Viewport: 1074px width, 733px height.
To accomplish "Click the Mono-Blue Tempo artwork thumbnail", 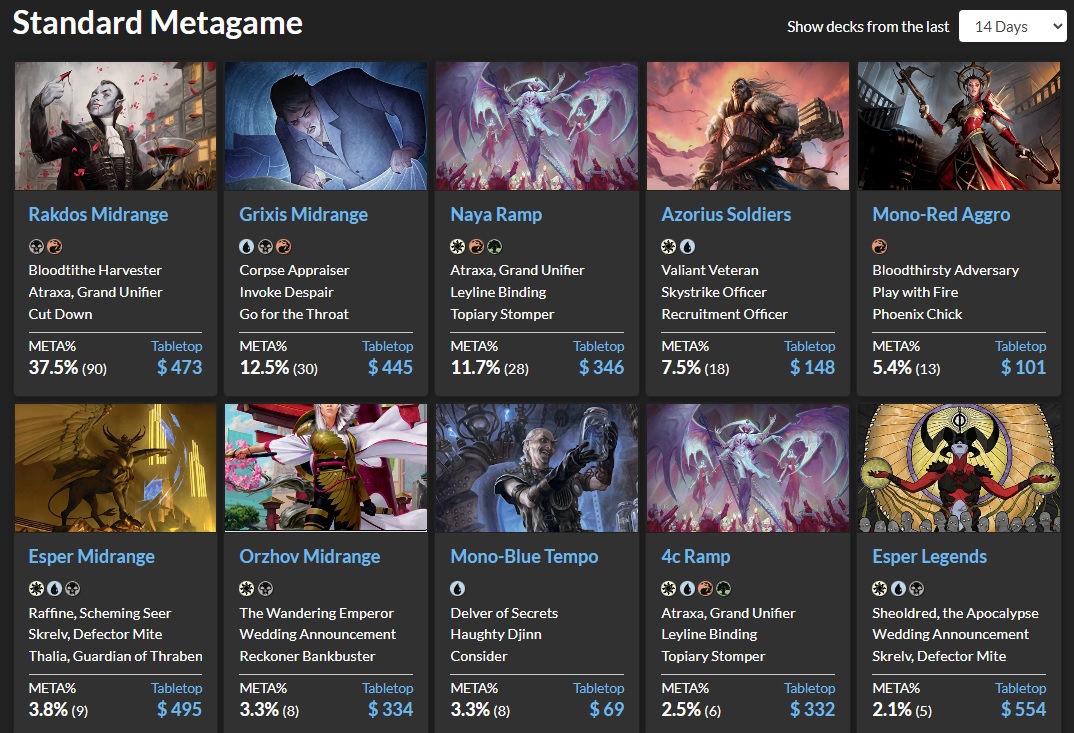I will [x=537, y=468].
